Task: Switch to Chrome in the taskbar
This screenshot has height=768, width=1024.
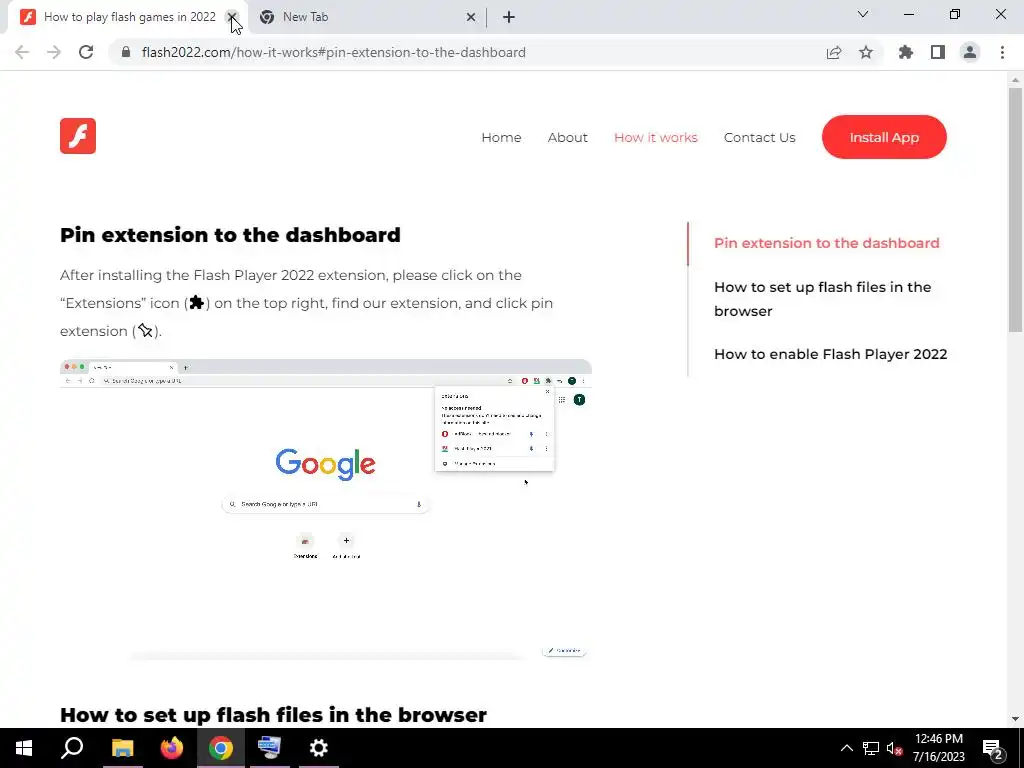Action: [221, 748]
